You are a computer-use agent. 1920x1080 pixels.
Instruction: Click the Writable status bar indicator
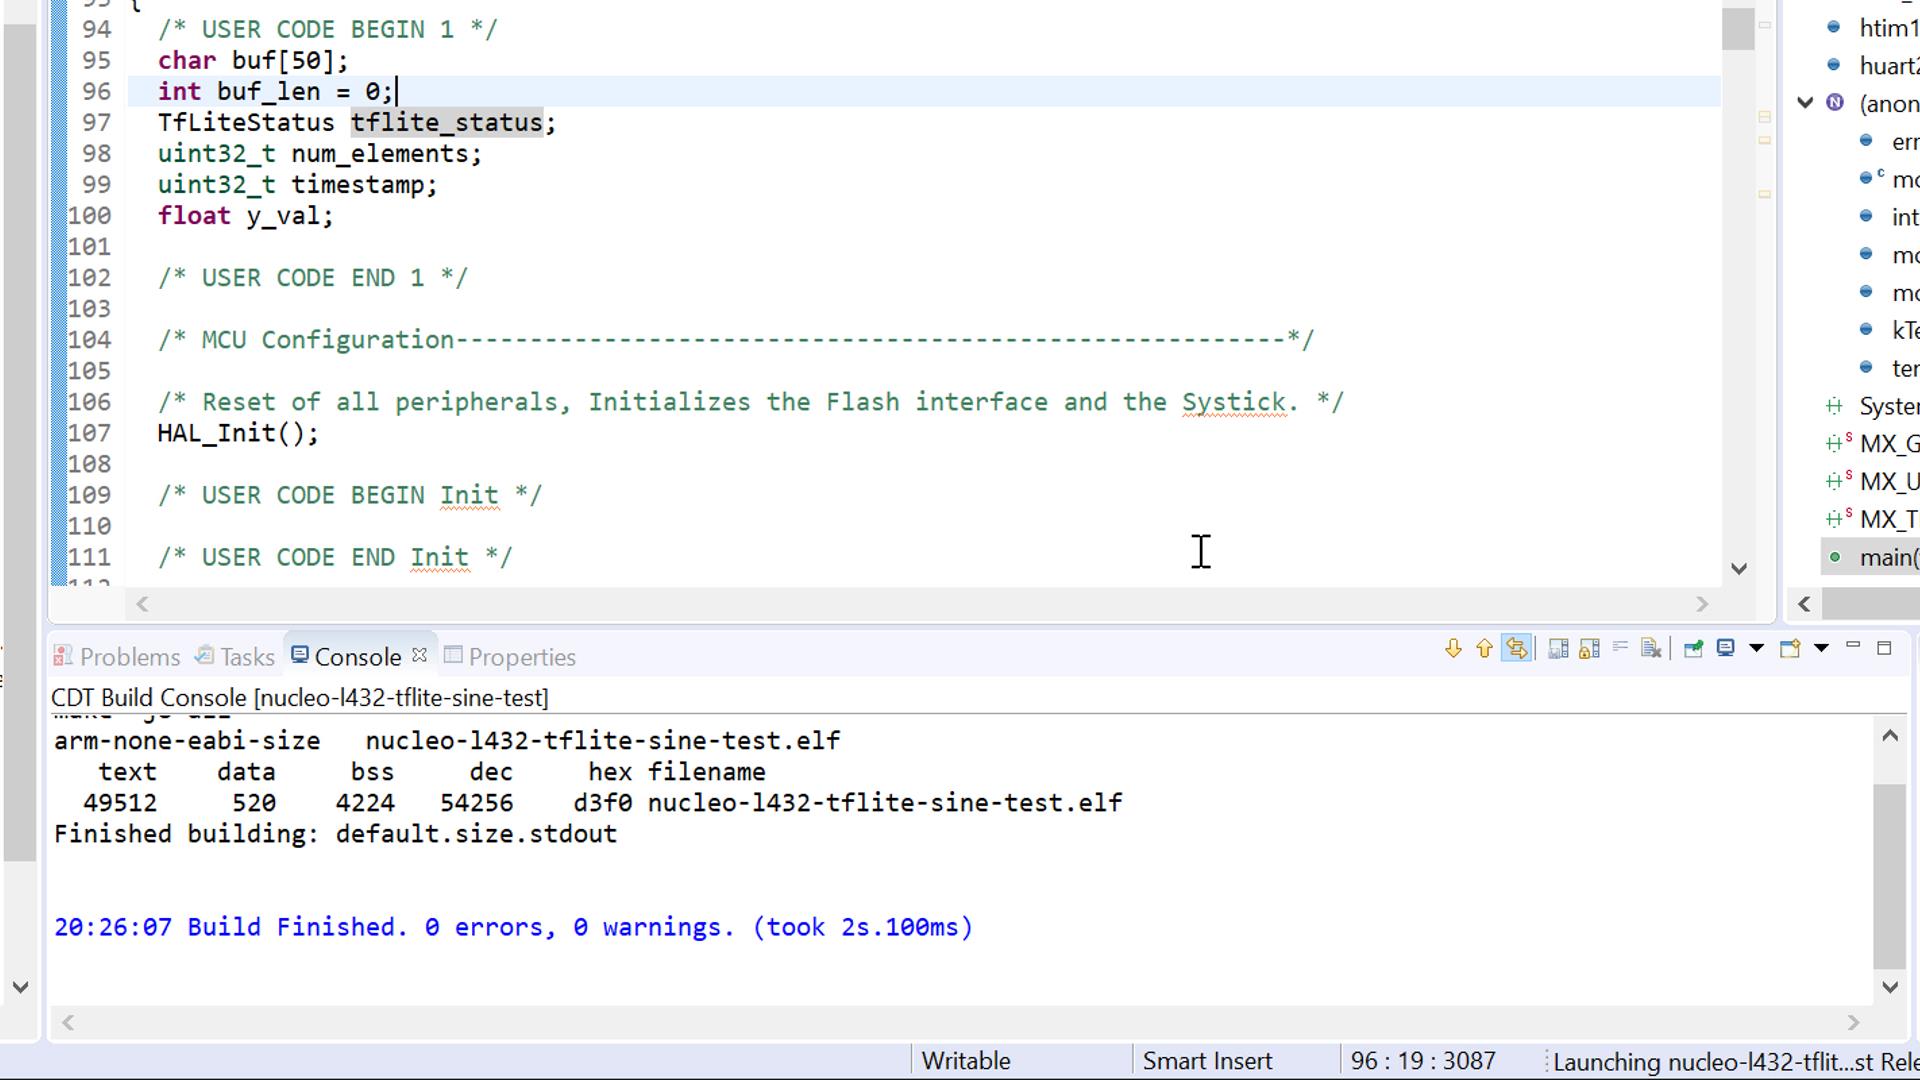967,1060
